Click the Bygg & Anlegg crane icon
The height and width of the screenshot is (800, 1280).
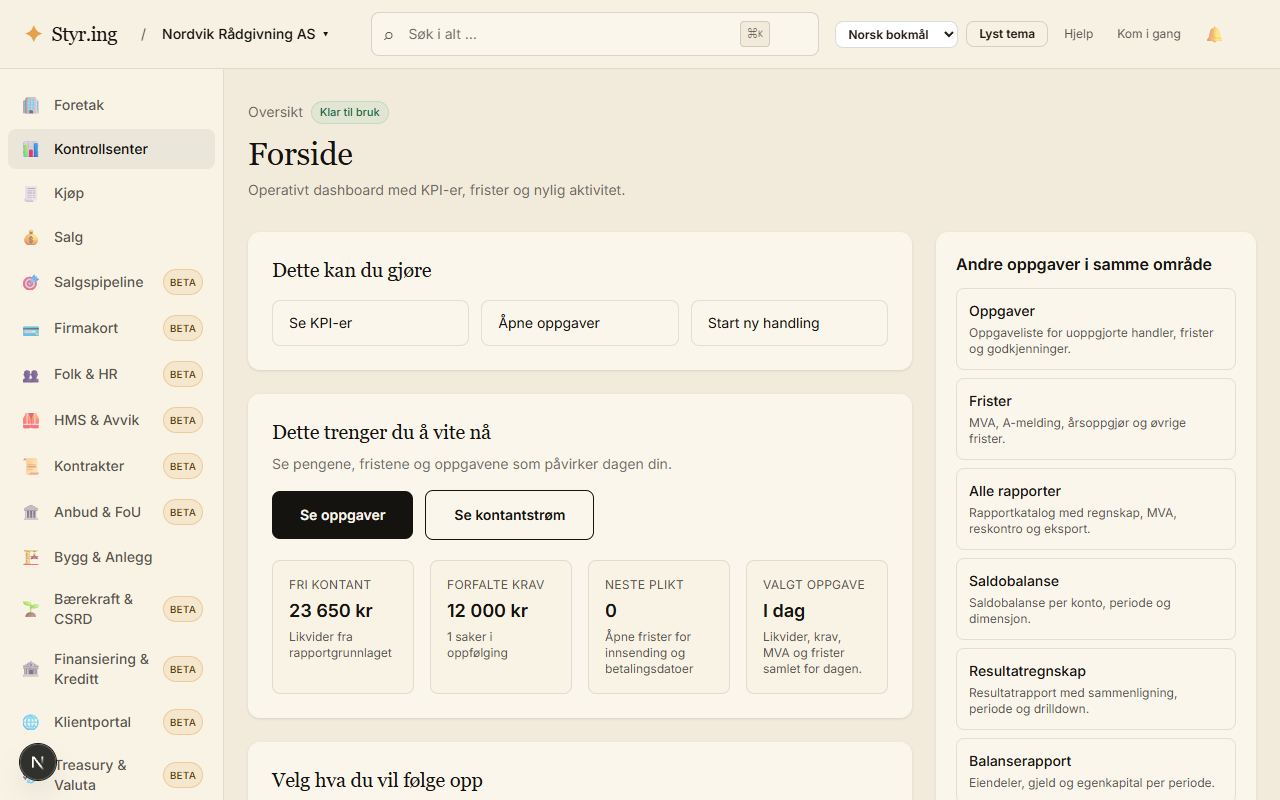[31, 557]
